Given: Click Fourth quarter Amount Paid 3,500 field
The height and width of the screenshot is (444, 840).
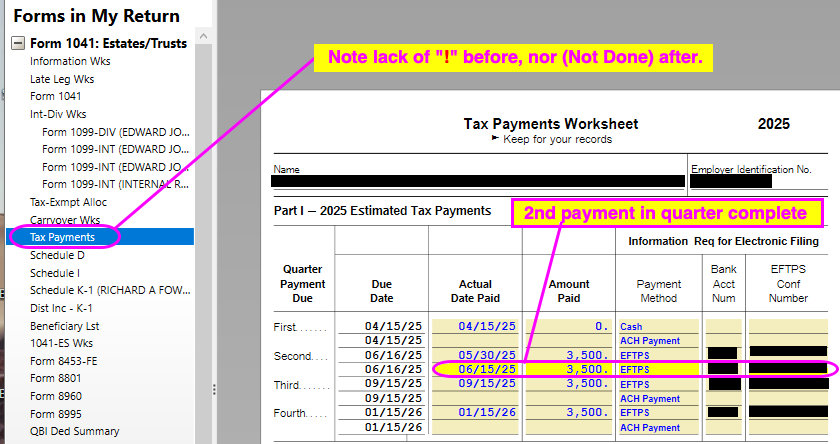Looking at the screenshot, I should click(568, 412).
